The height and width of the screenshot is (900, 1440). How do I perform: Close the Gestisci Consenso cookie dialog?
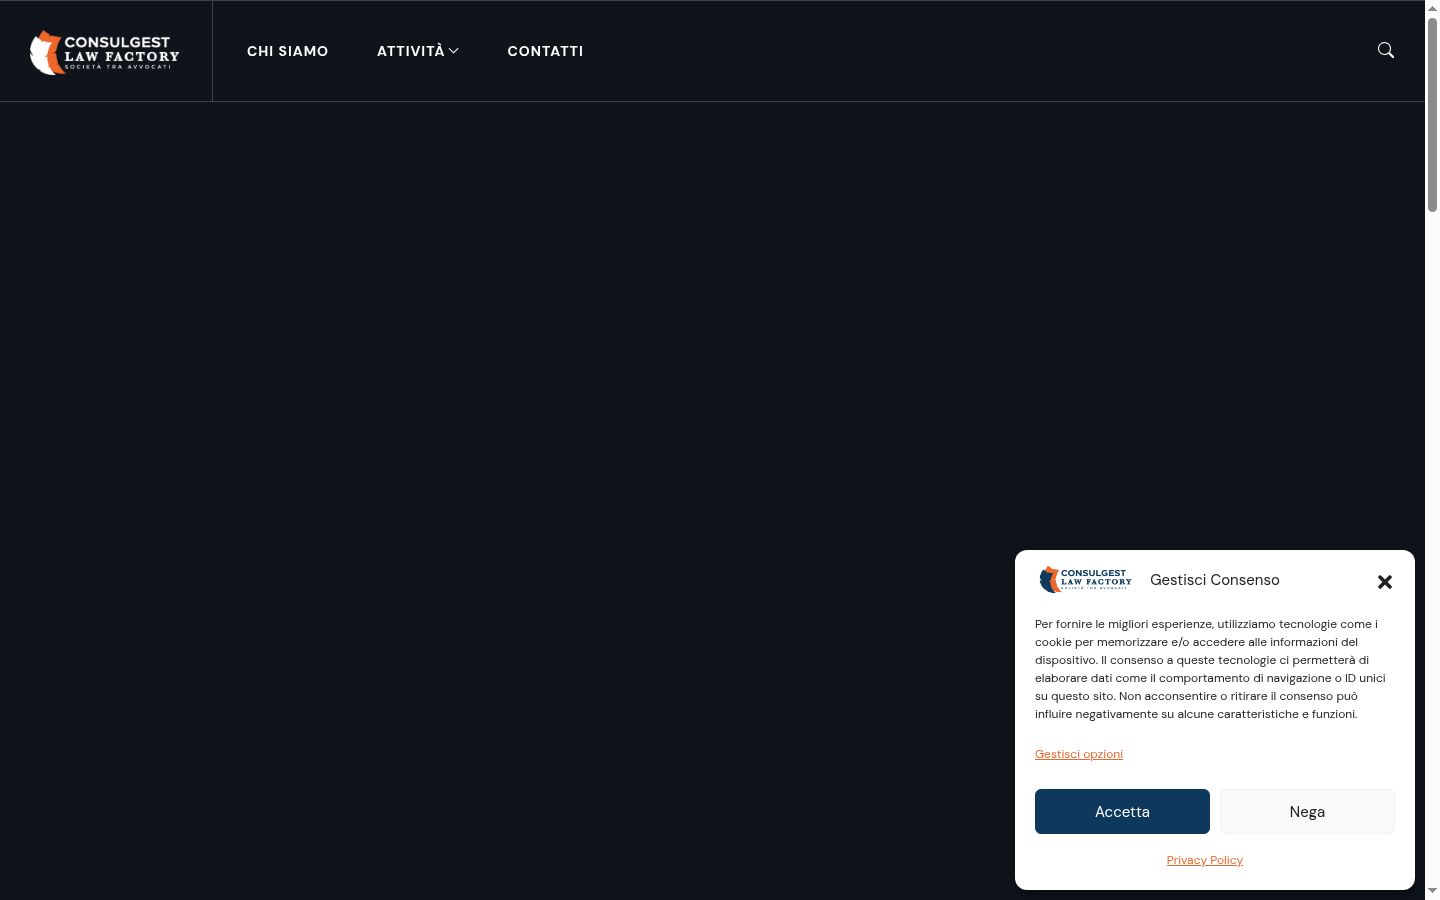tap(1385, 582)
